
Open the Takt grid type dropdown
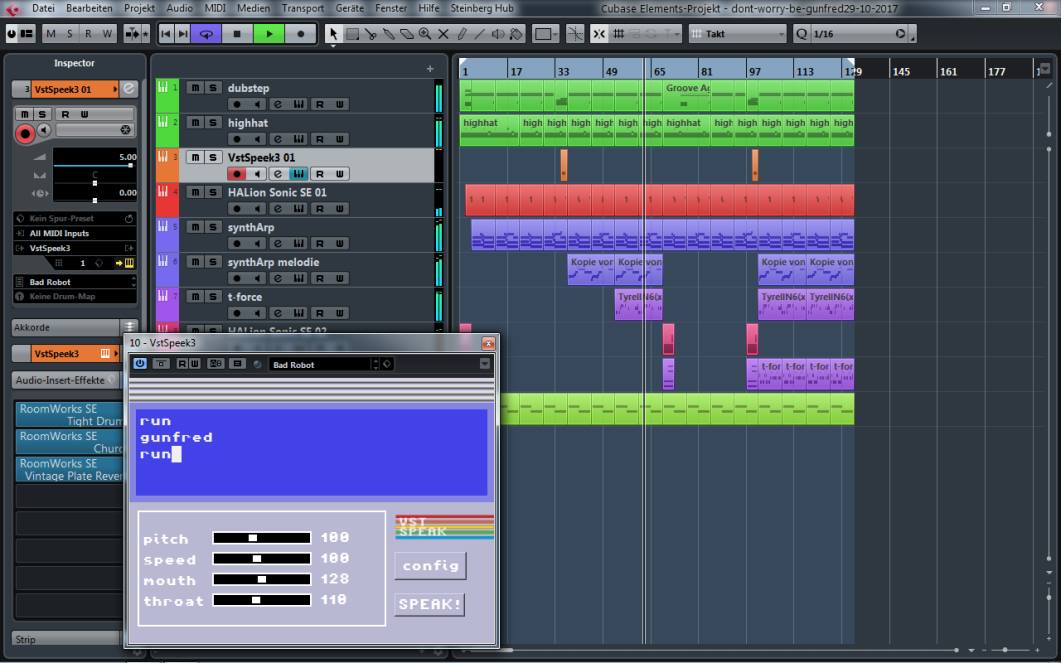[x=738, y=34]
